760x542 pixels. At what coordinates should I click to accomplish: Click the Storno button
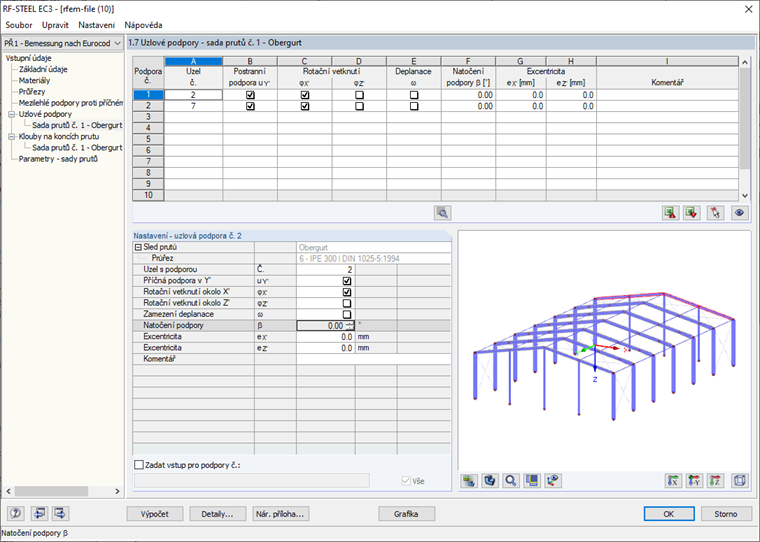coord(726,514)
